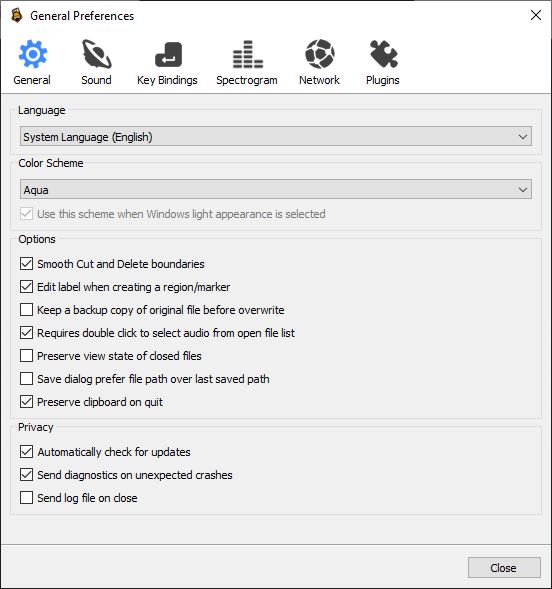The width and height of the screenshot is (552, 589).
Task: Select the Plugins puzzle piece icon
Action: pos(383,54)
